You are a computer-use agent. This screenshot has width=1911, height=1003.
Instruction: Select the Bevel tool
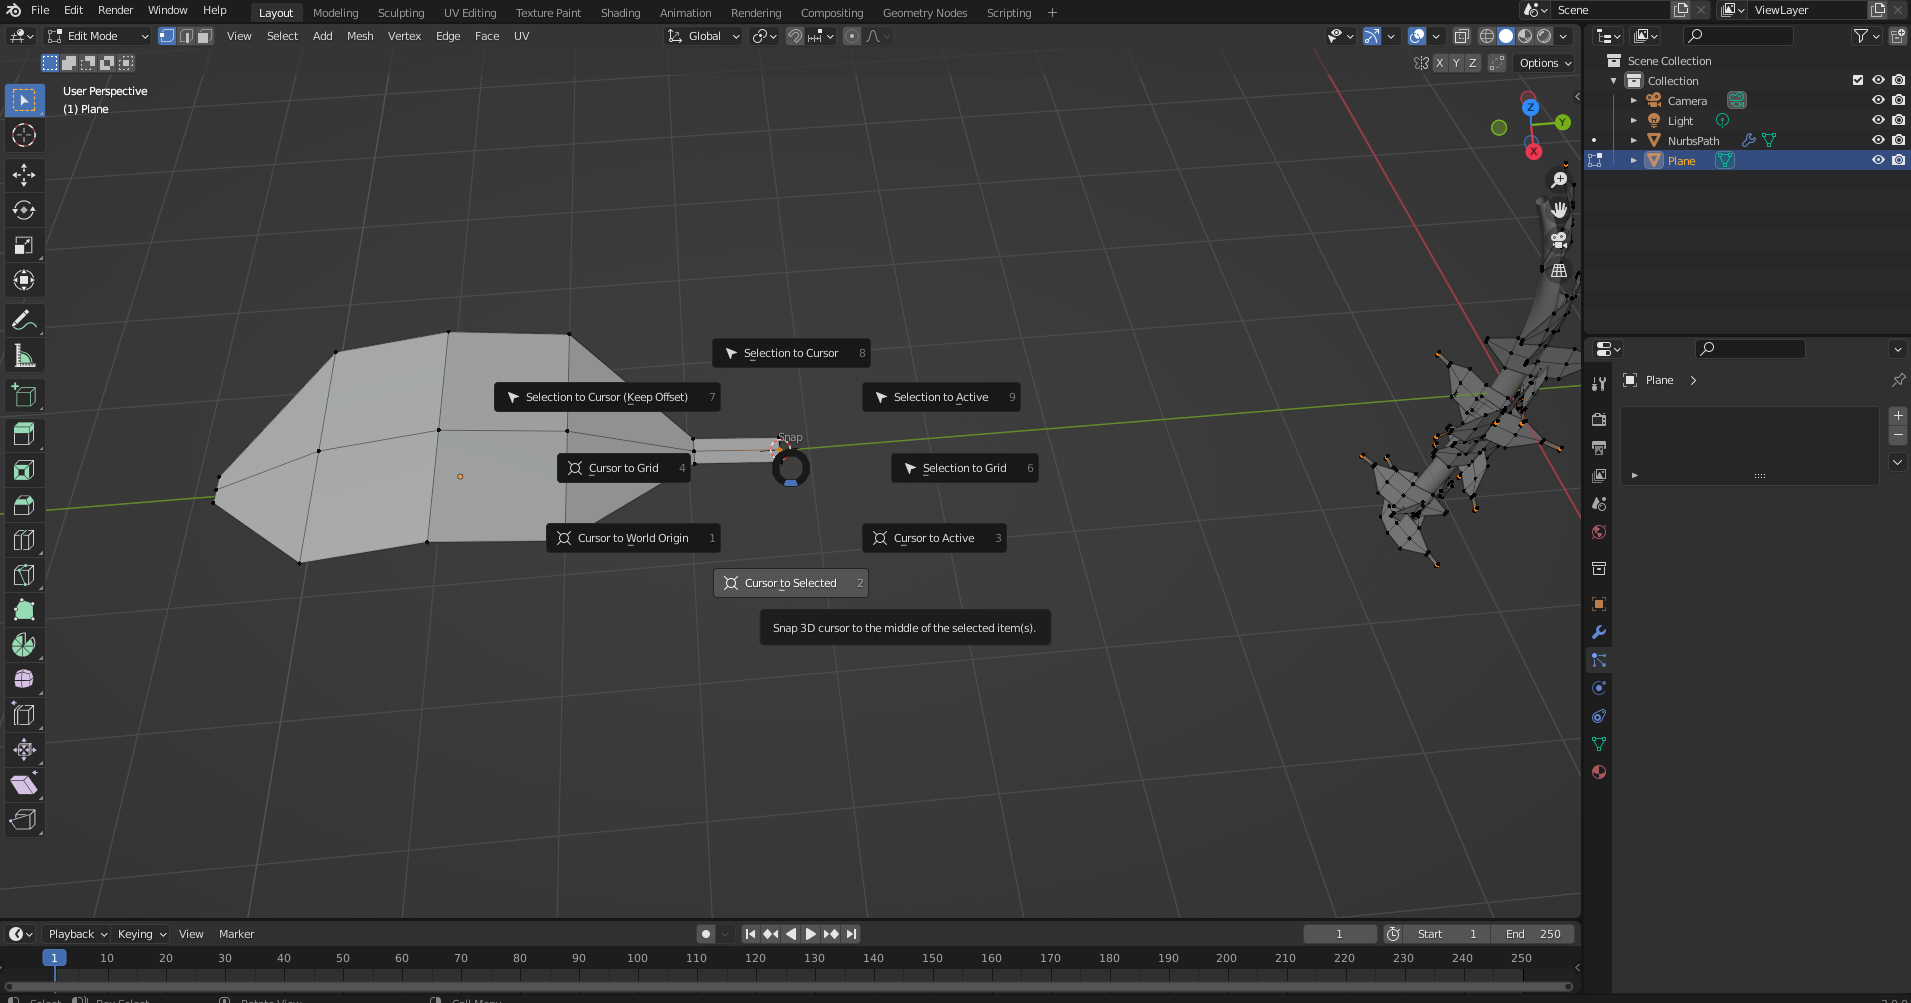[x=24, y=504]
